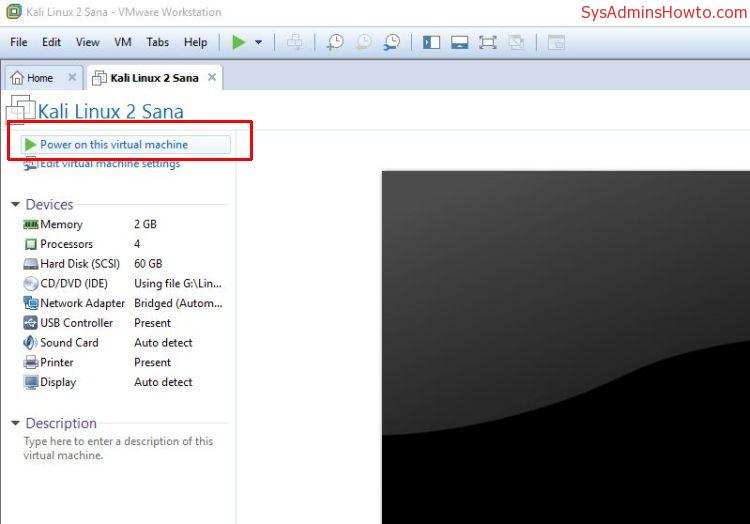
Task: Open the snapshot manager icon
Action: 392,42
